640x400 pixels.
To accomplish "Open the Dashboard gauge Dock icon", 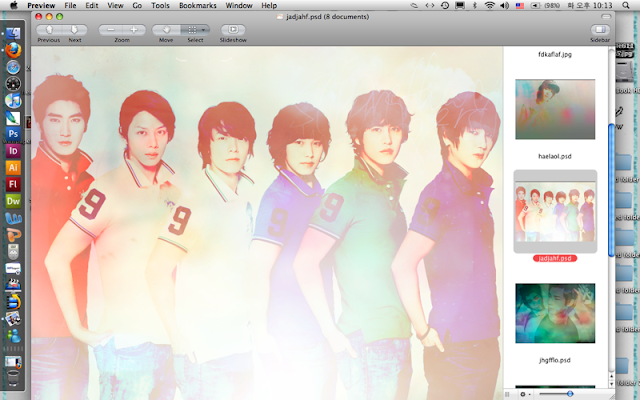I will pos(13,84).
